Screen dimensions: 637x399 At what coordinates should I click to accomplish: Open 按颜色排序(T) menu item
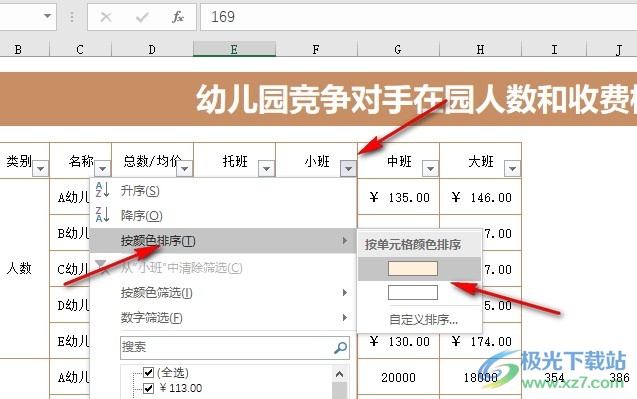pos(222,241)
